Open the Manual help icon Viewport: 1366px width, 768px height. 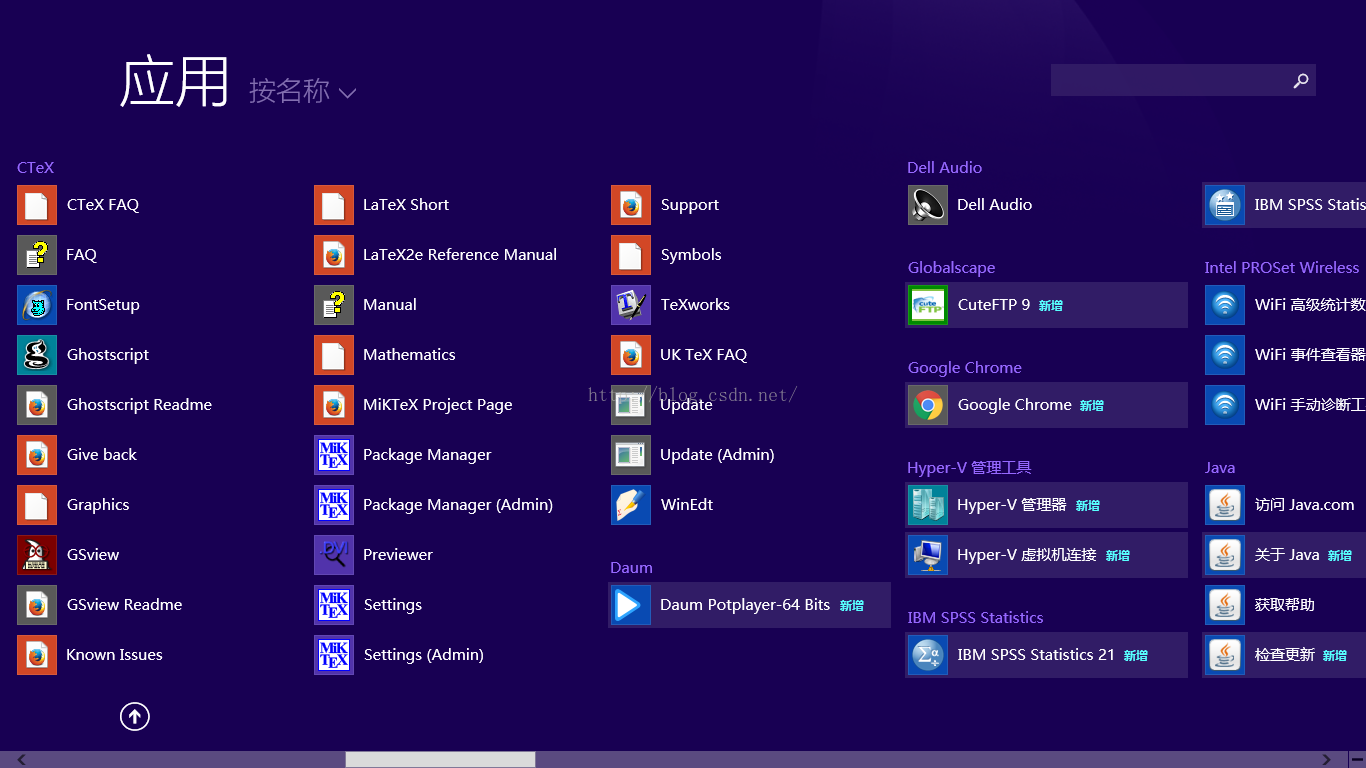click(x=334, y=305)
